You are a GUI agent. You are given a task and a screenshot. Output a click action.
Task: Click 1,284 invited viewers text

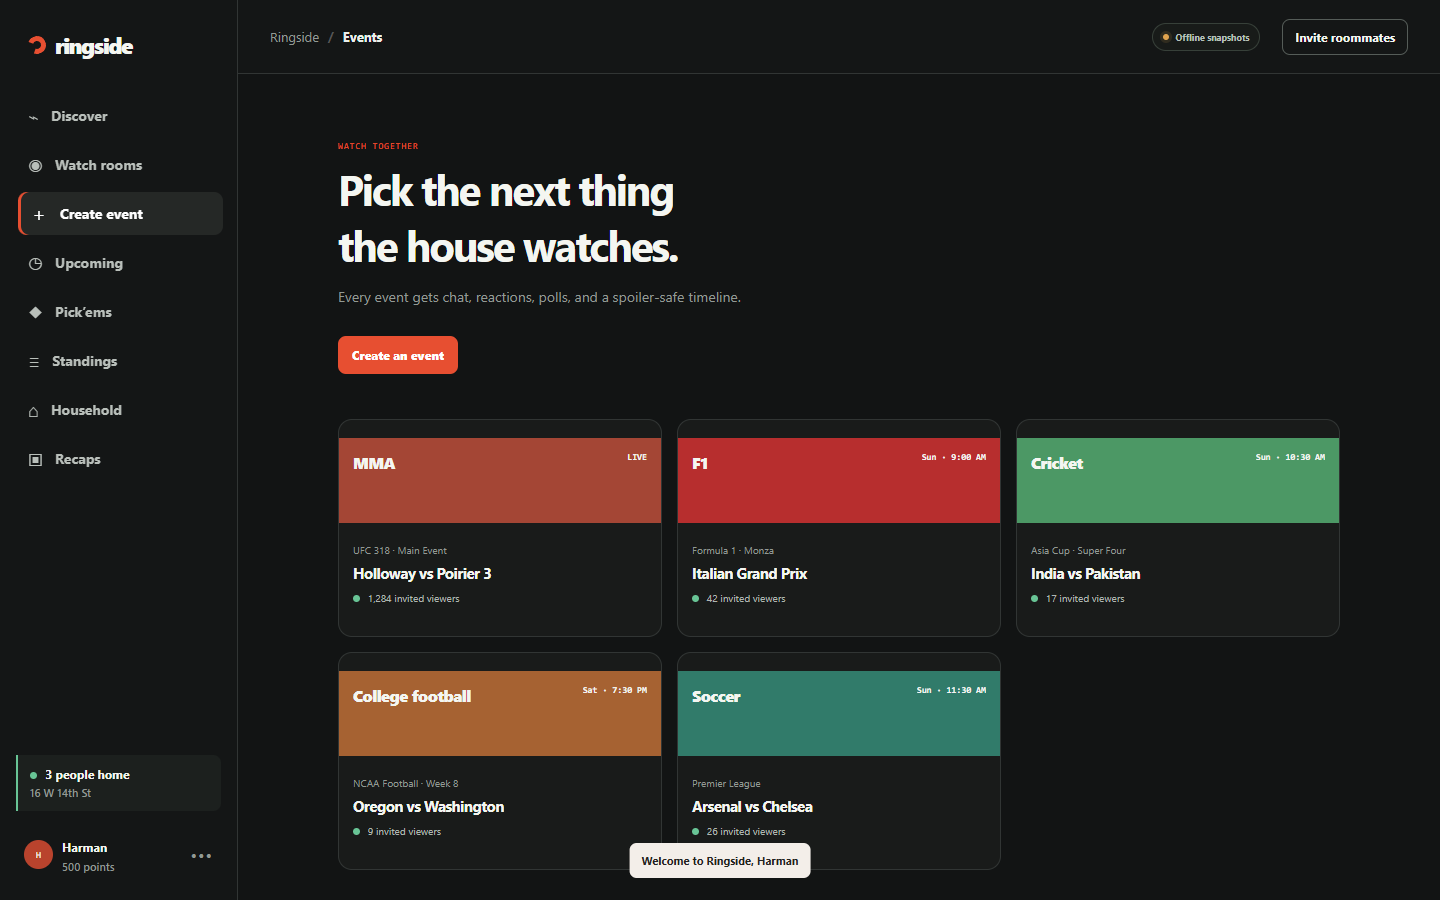413,599
